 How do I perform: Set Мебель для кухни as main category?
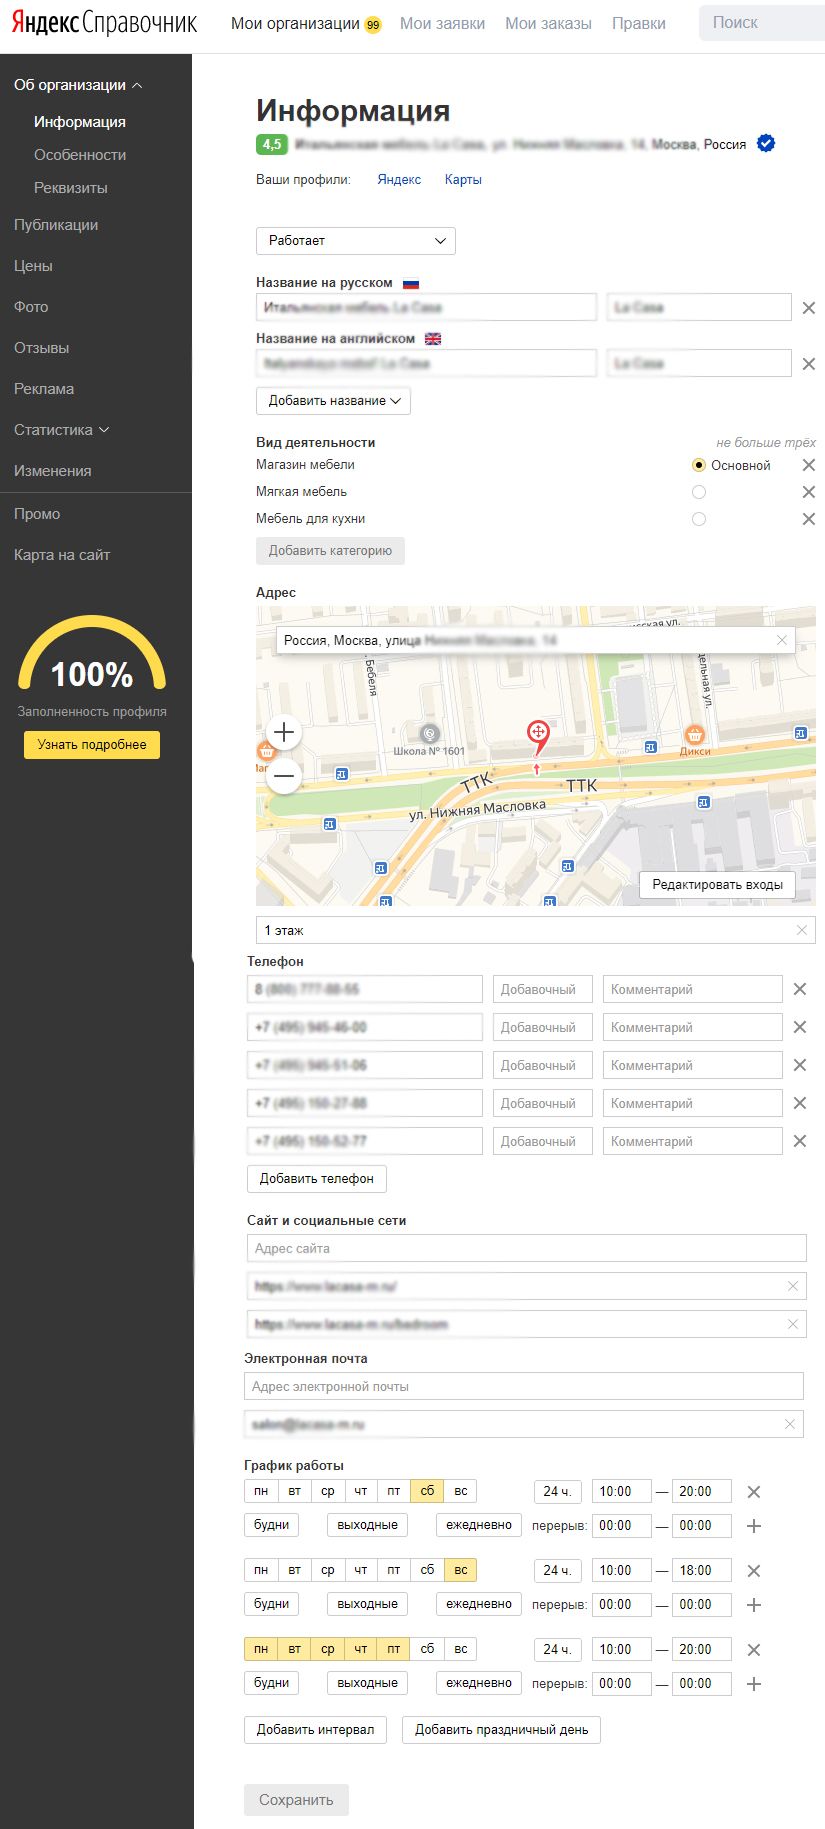point(699,519)
